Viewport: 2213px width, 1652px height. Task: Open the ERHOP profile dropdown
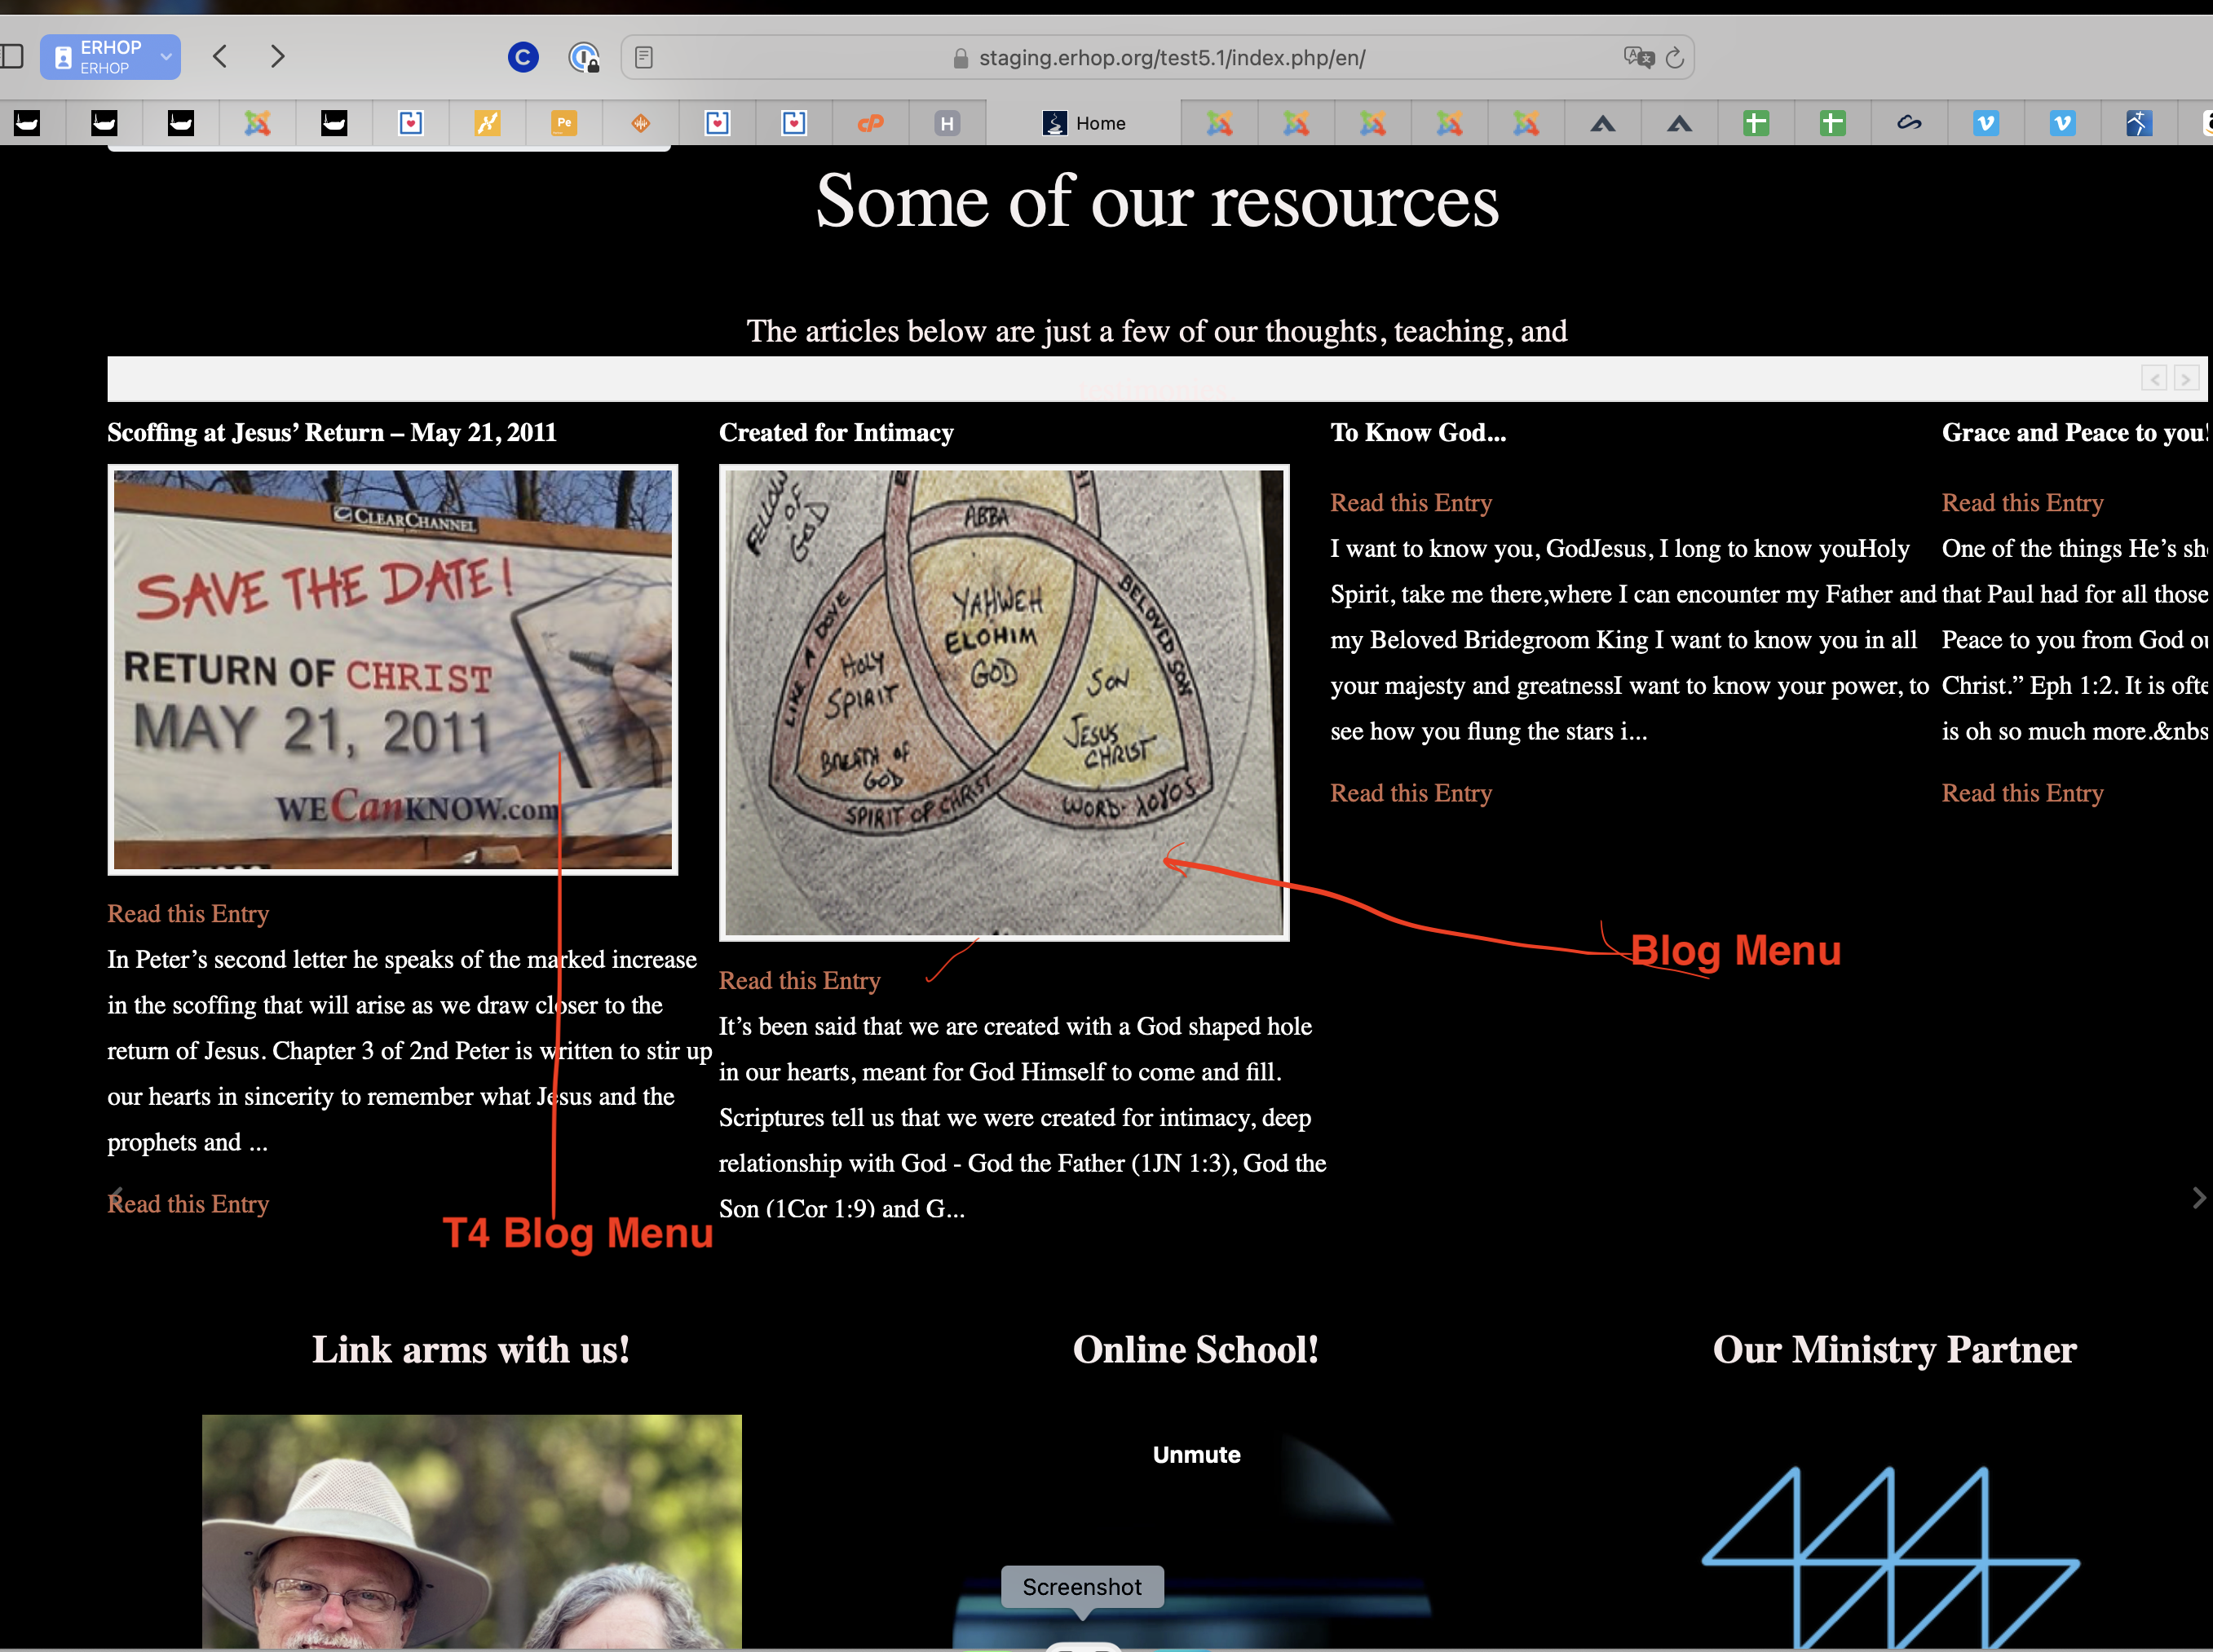pos(110,57)
